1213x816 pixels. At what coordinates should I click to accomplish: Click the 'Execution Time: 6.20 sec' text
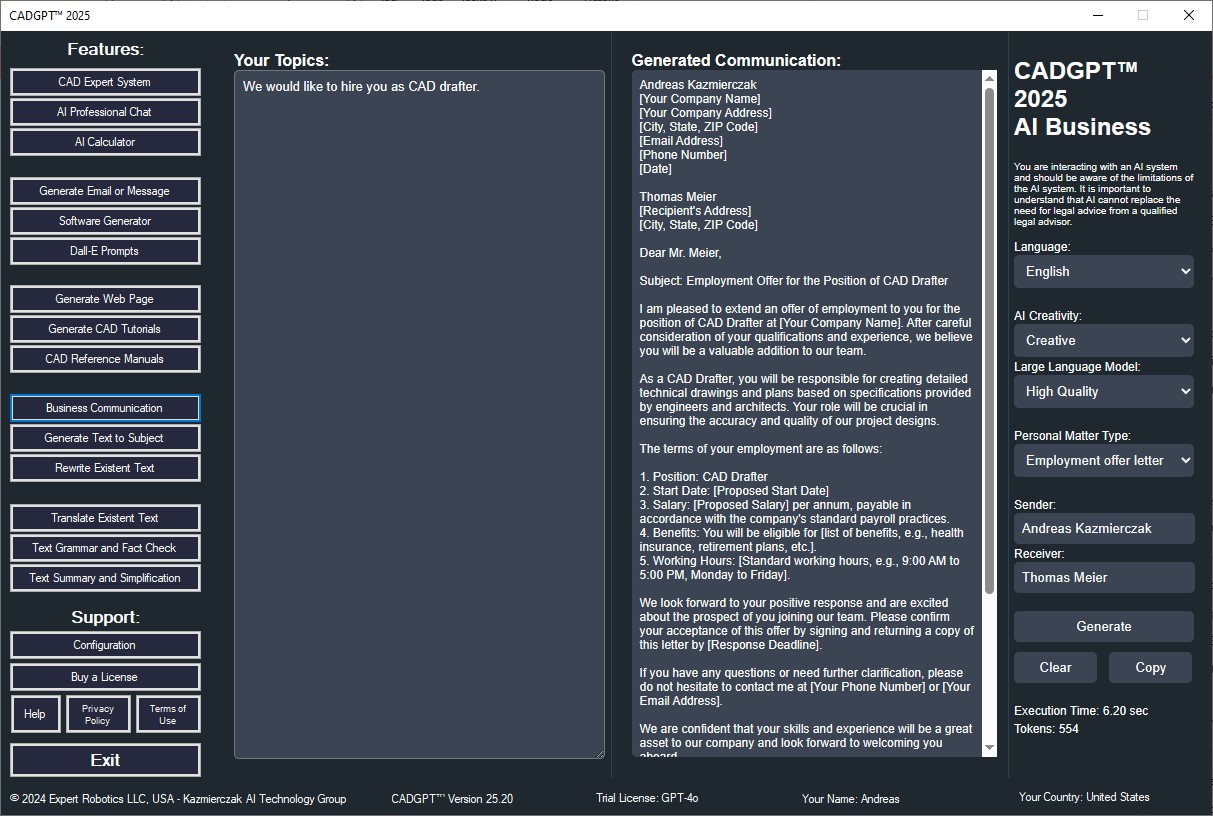pos(1081,711)
